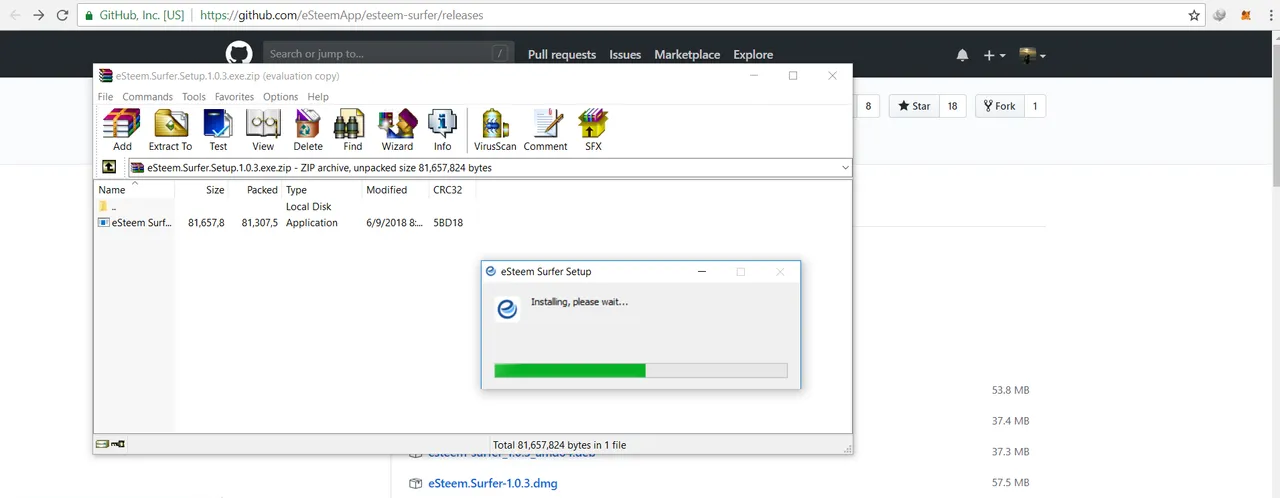Image resolution: width=1280 pixels, height=498 pixels.
Task: Go up one folder level in WinRAR
Action: coord(109,167)
